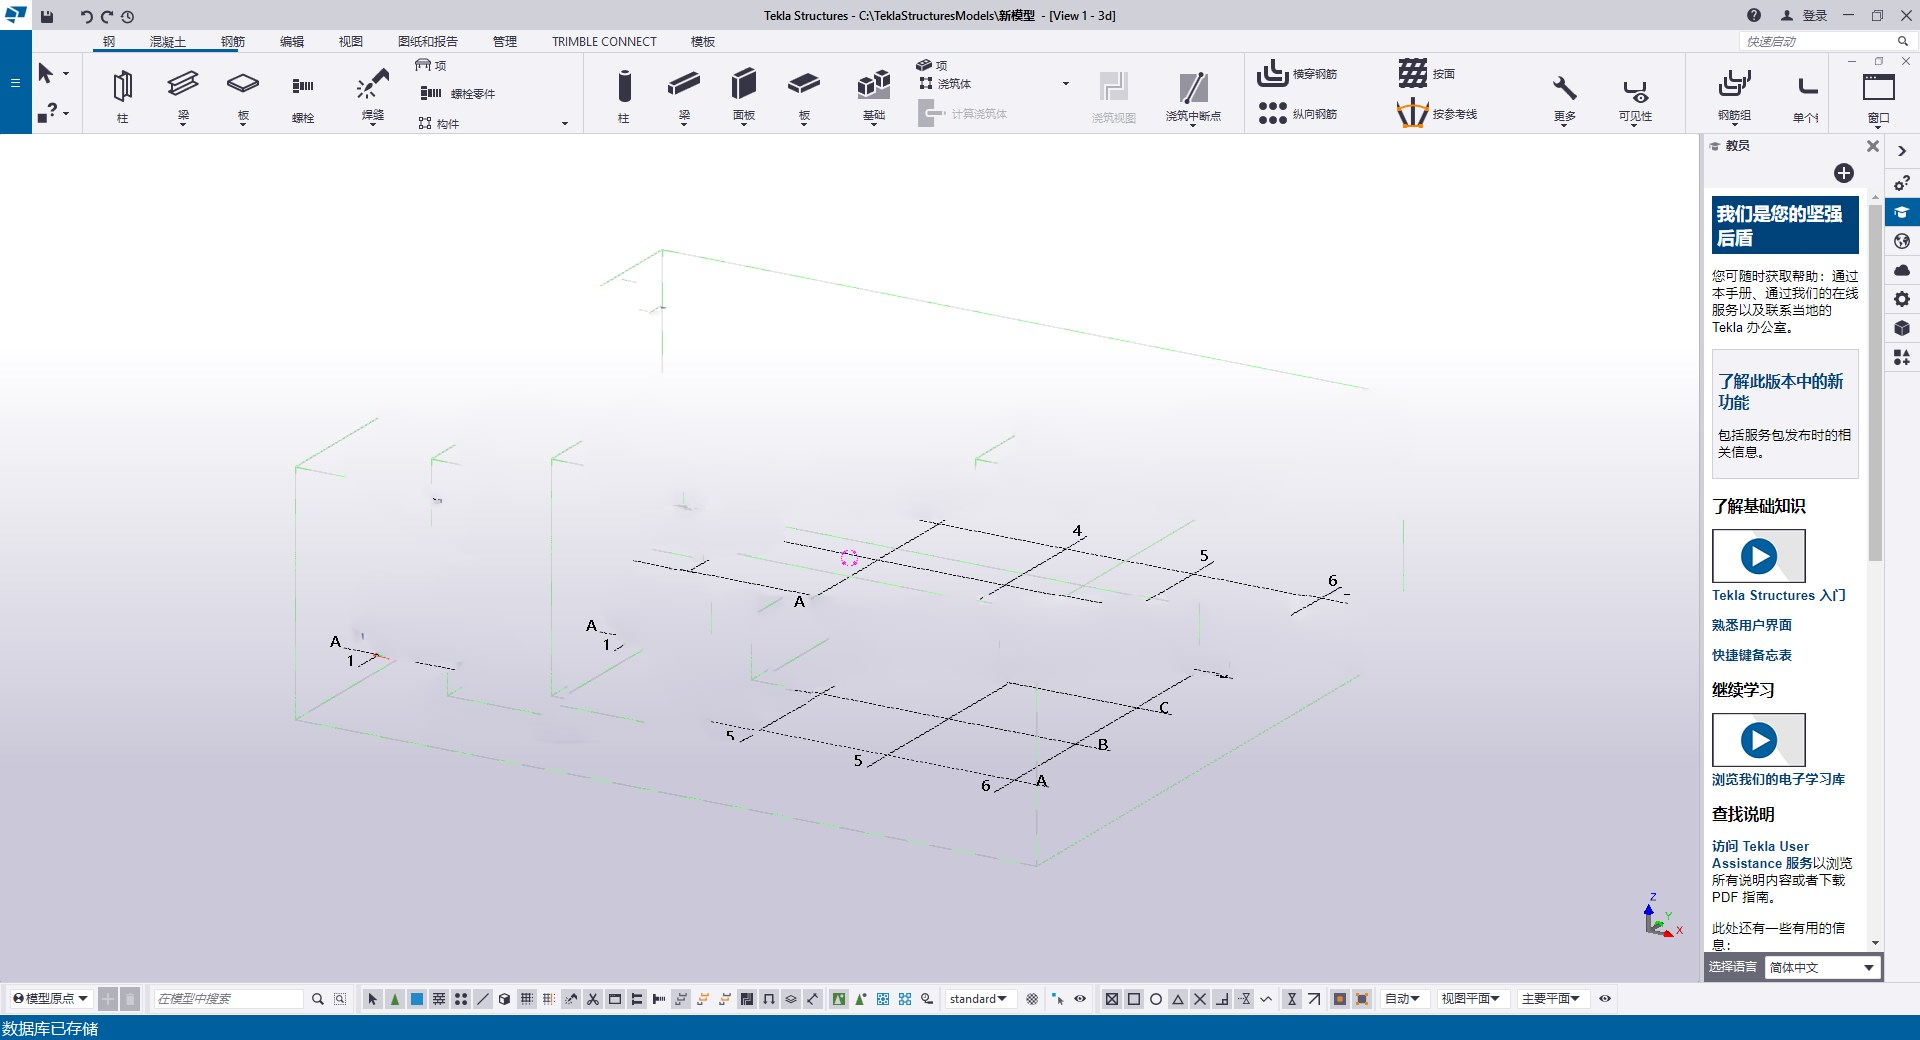Open the properties panel gears icon

(x=1902, y=183)
